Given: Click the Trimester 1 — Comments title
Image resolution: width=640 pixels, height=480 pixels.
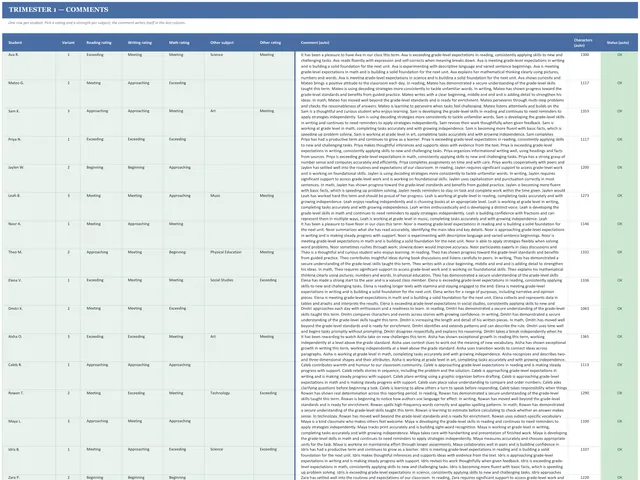Looking at the screenshot, I should (x=58, y=9).
